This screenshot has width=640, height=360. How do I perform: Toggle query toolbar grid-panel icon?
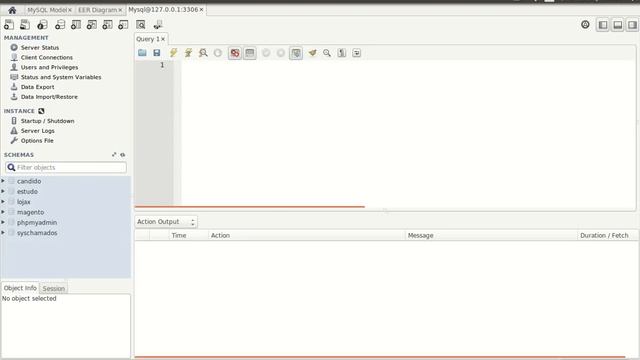[250, 53]
